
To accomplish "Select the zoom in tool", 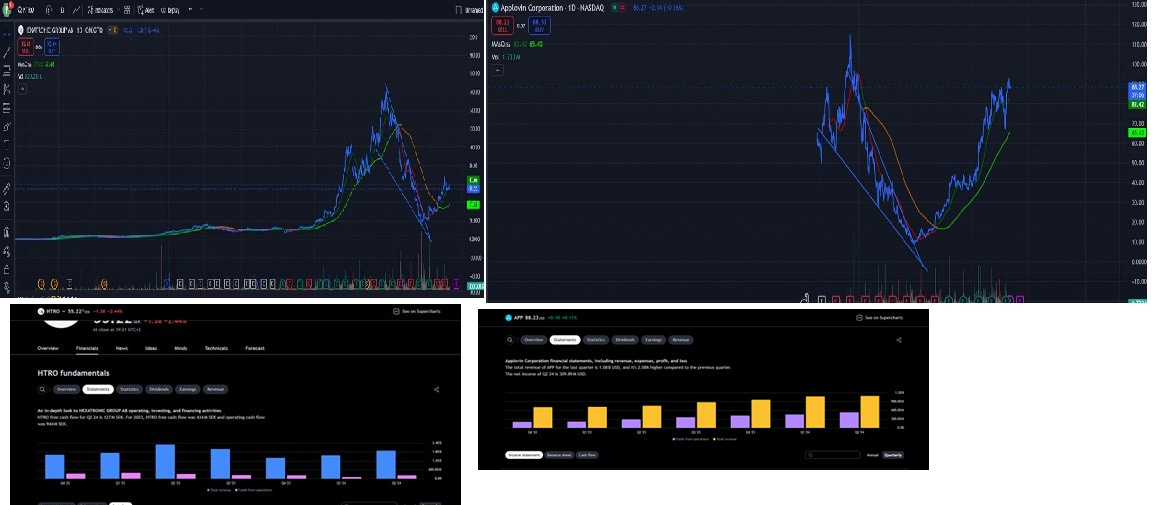I will click(x=7, y=206).
